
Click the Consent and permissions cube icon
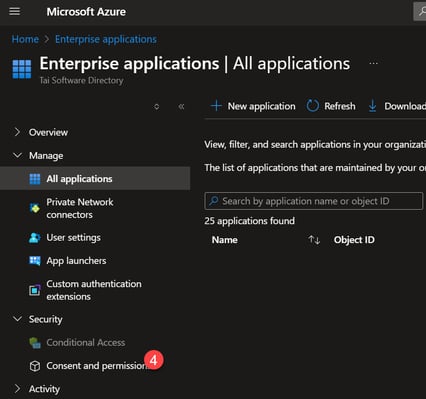(35, 366)
